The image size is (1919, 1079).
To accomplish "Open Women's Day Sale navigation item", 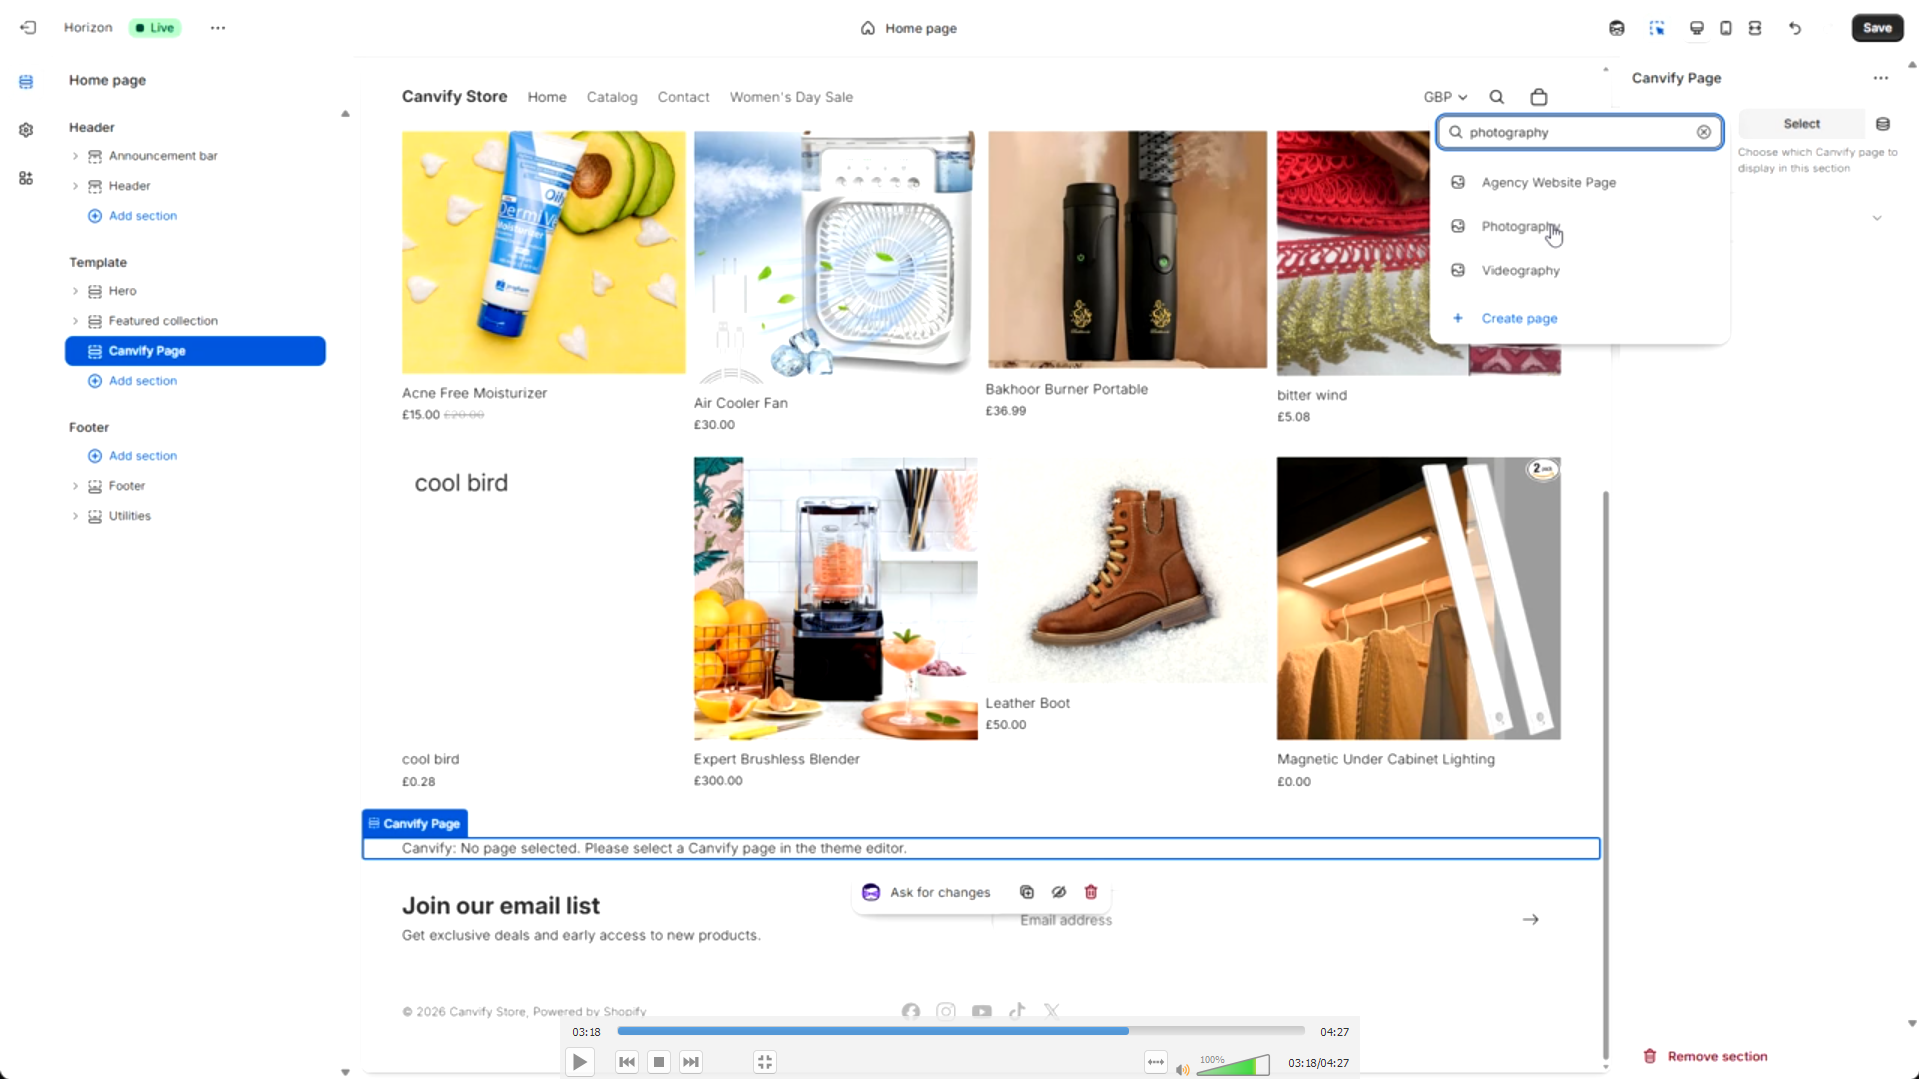I will point(791,97).
